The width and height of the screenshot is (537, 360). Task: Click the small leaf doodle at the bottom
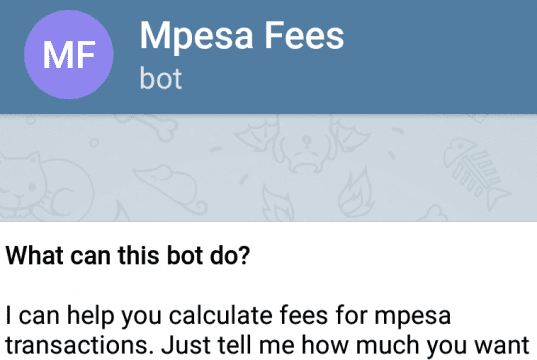278,204
